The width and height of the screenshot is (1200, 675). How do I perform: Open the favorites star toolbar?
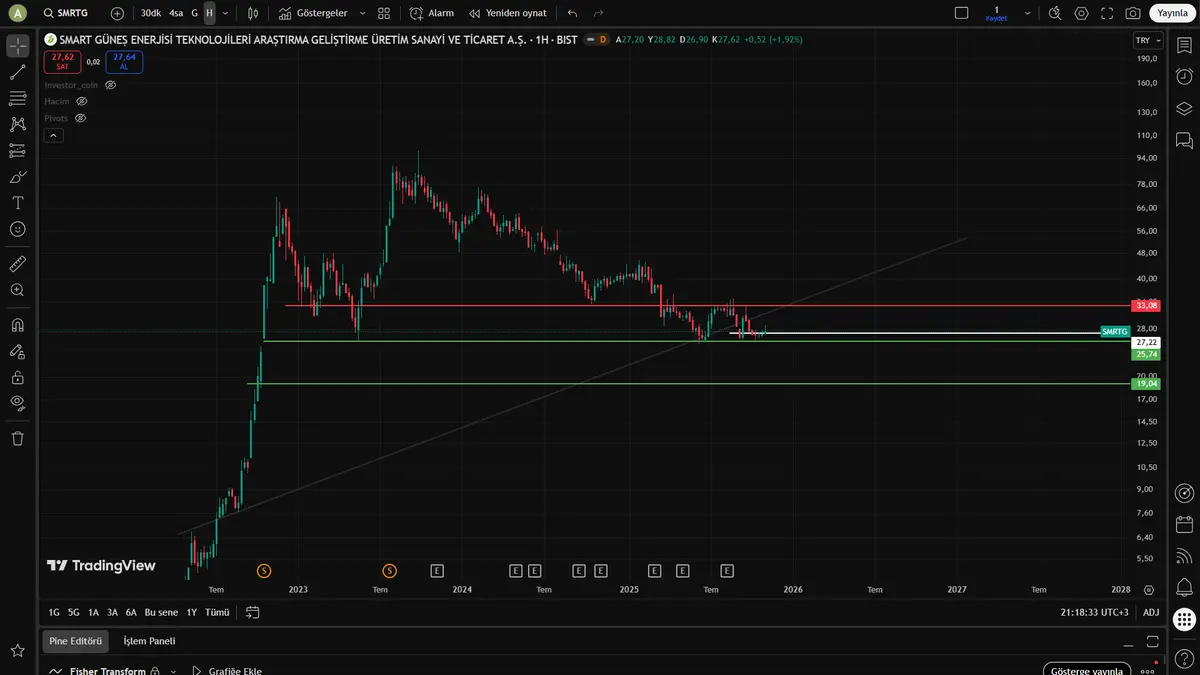[18, 651]
